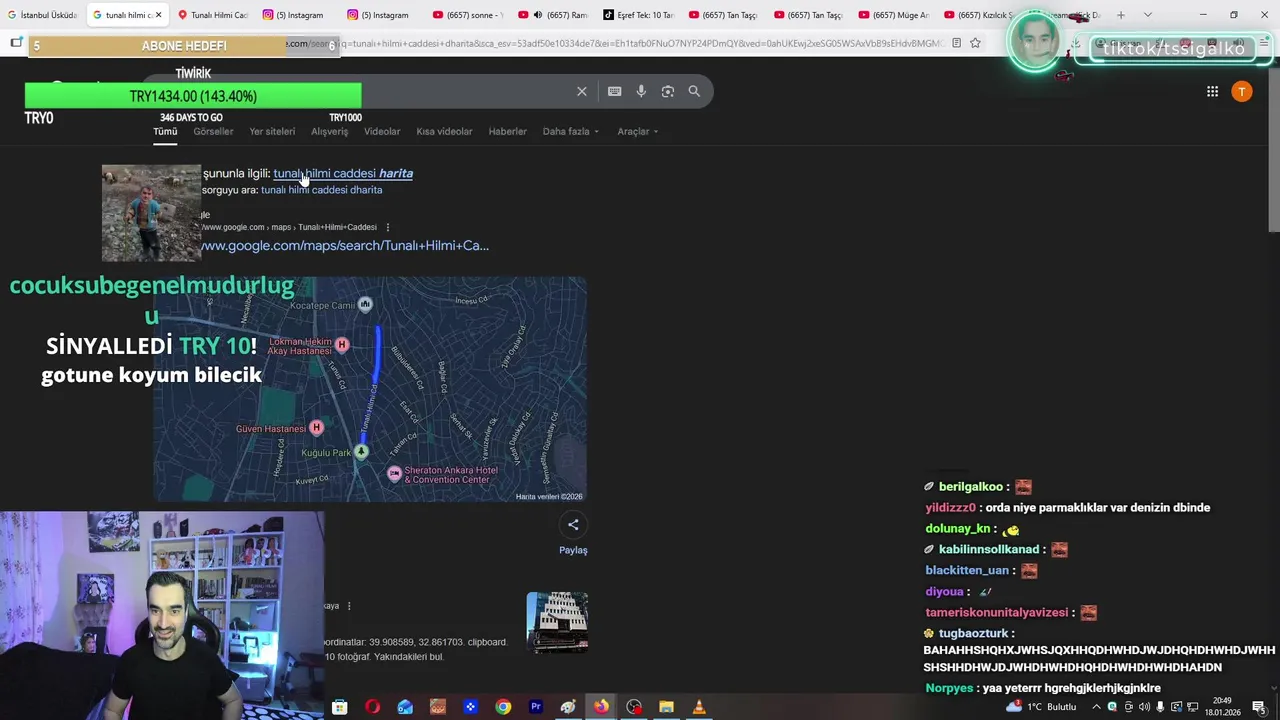1280x720 pixels.
Task: Launch Opera from the taskbar
Action: tap(372, 707)
